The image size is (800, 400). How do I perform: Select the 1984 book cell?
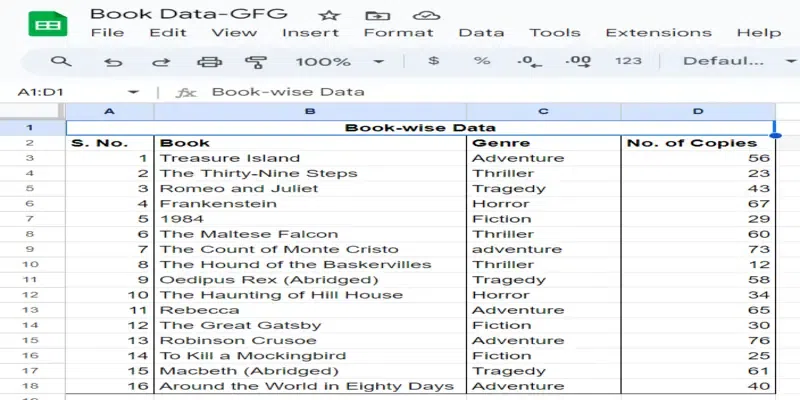coord(310,219)
